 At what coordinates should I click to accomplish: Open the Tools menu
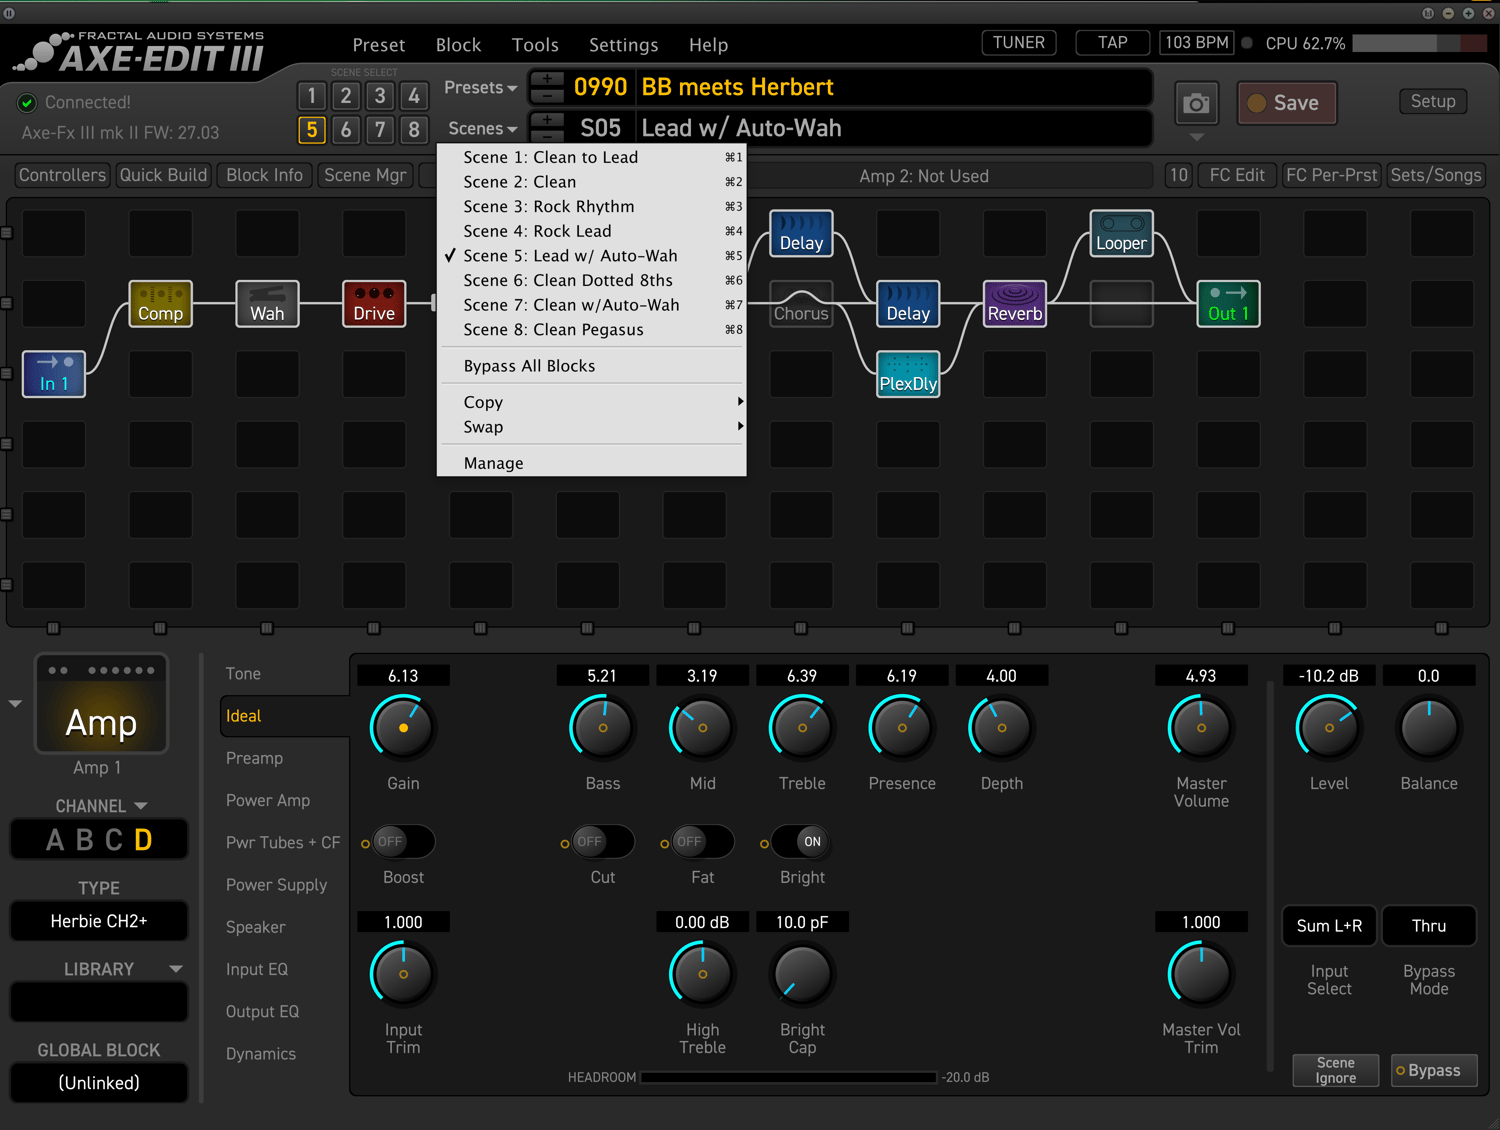click(x=535, y=45)
